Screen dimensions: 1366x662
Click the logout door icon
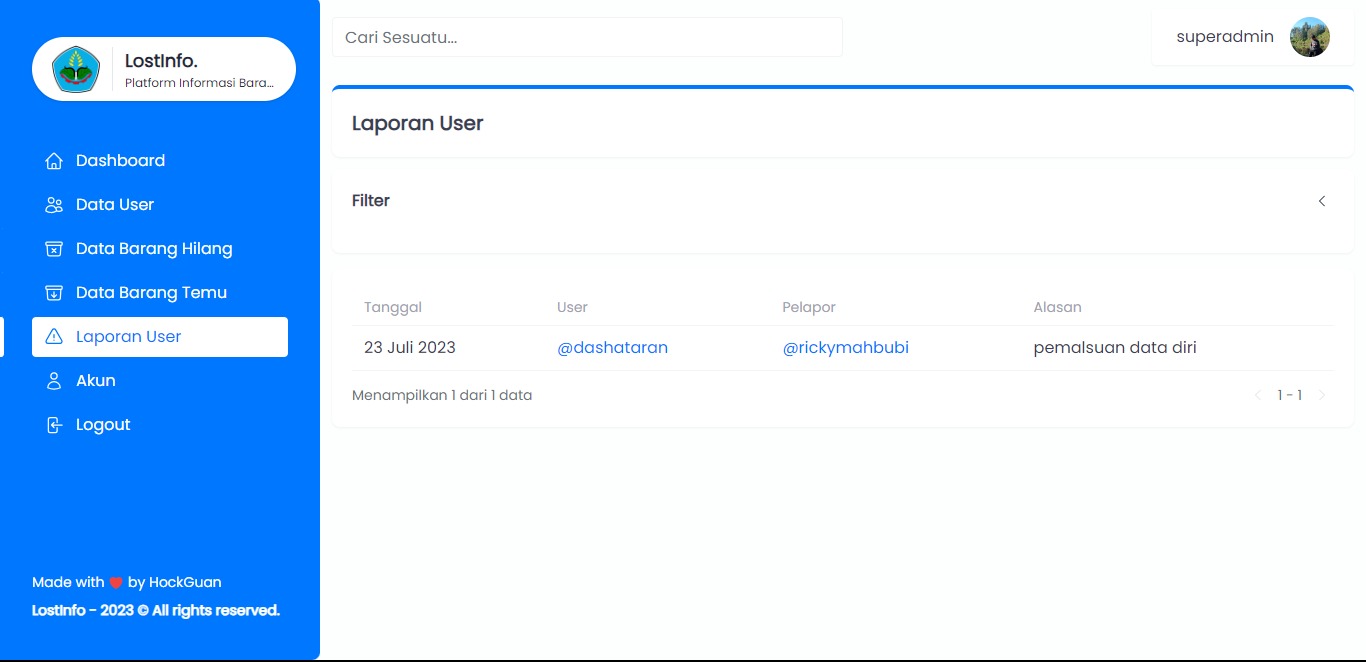(x=54, y=425)
